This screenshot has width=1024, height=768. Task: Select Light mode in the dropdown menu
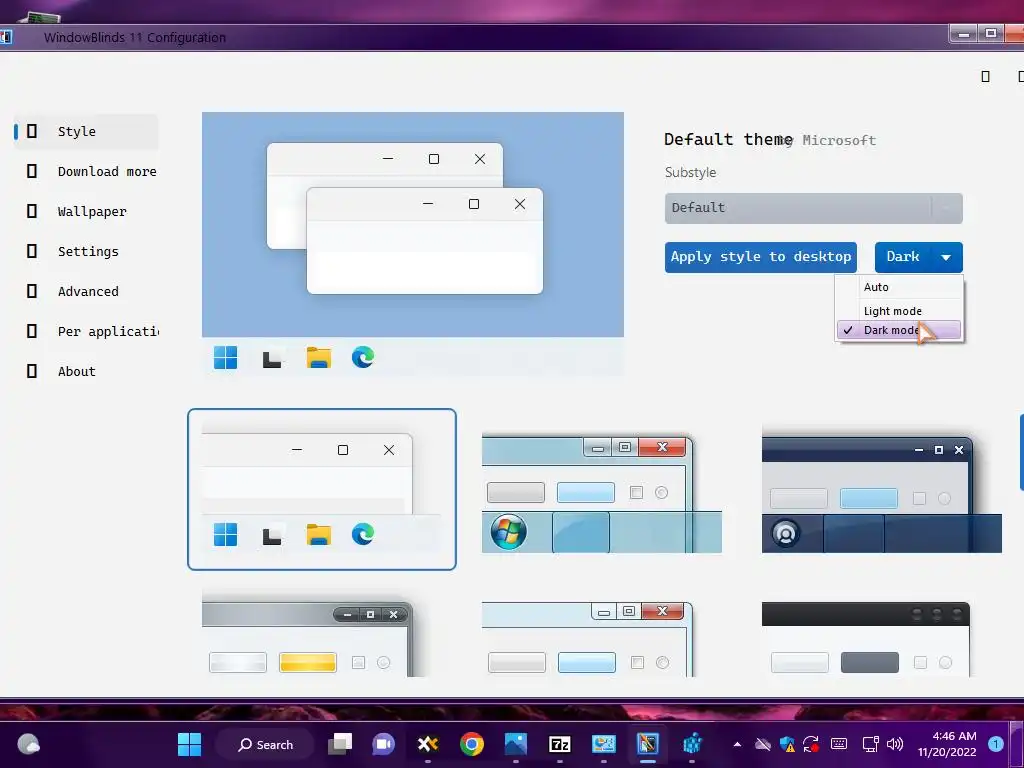pyautogui.click(x=899, y=311)
